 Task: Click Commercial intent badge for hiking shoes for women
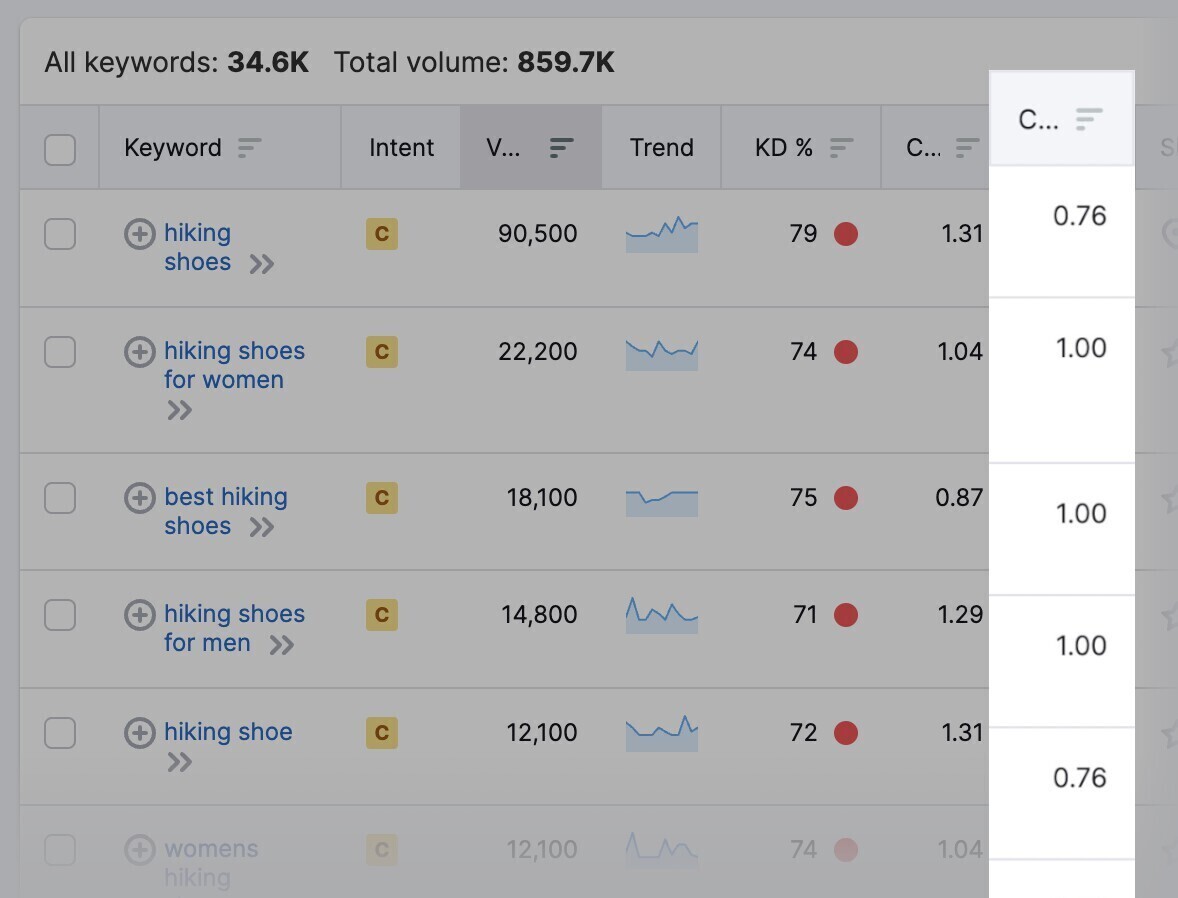(382, 352)
